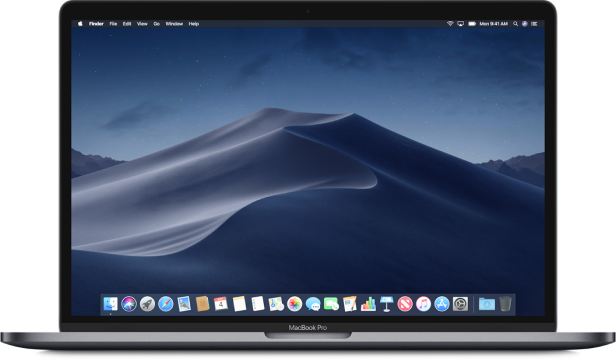Screen dimensions: 616x362
Task: Launch the Numbers chart icon
Action: click(x=368, y=304)
